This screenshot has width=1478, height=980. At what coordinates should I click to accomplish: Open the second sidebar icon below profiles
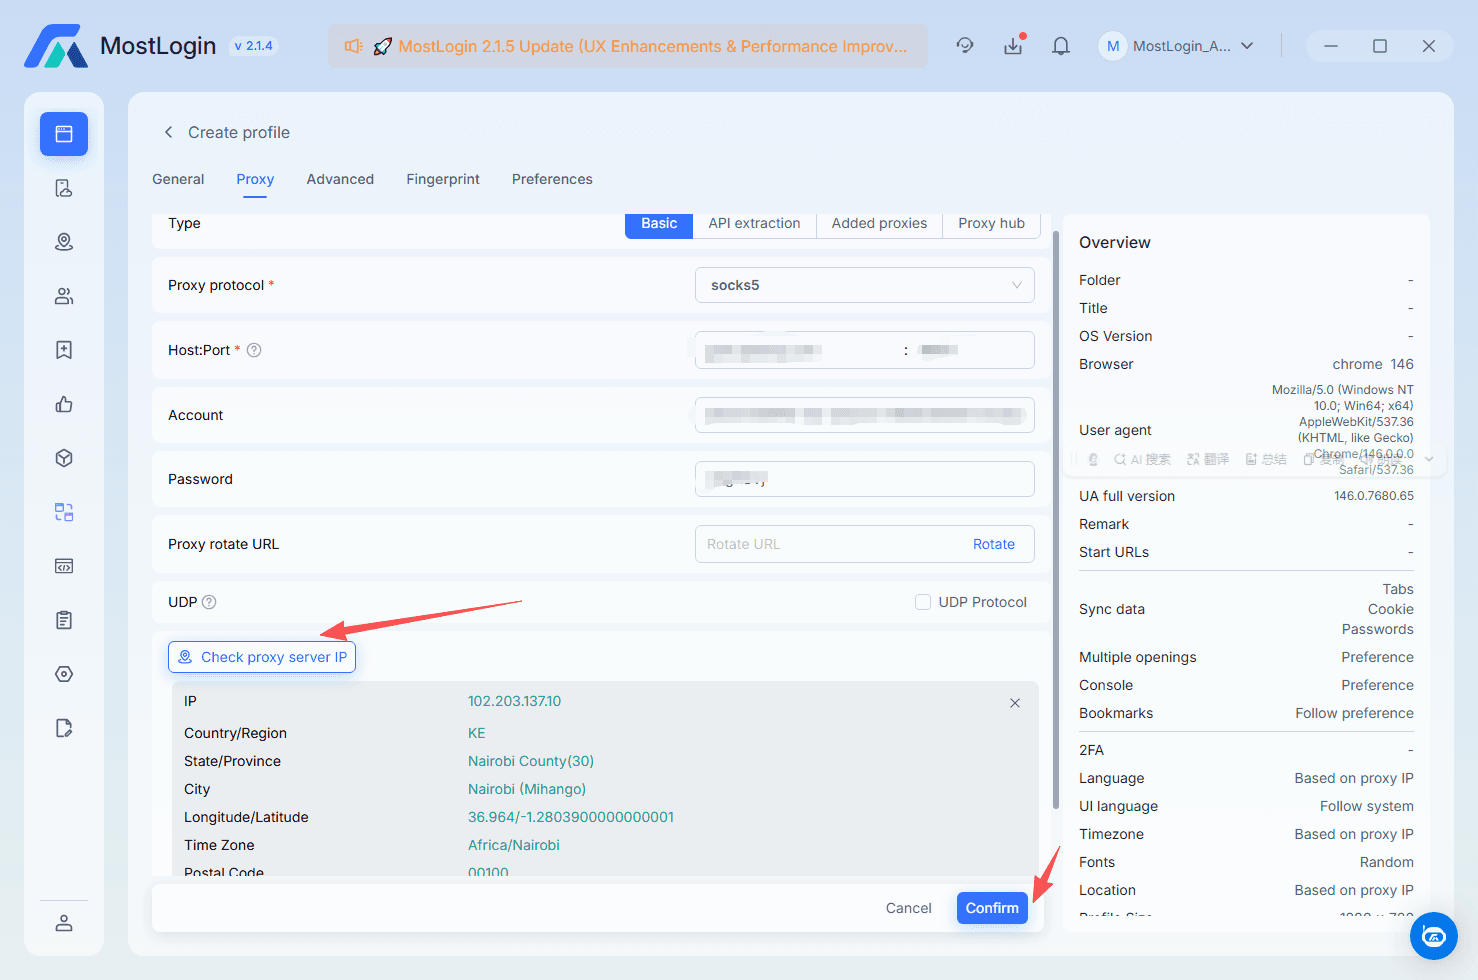tap(64, 188)
